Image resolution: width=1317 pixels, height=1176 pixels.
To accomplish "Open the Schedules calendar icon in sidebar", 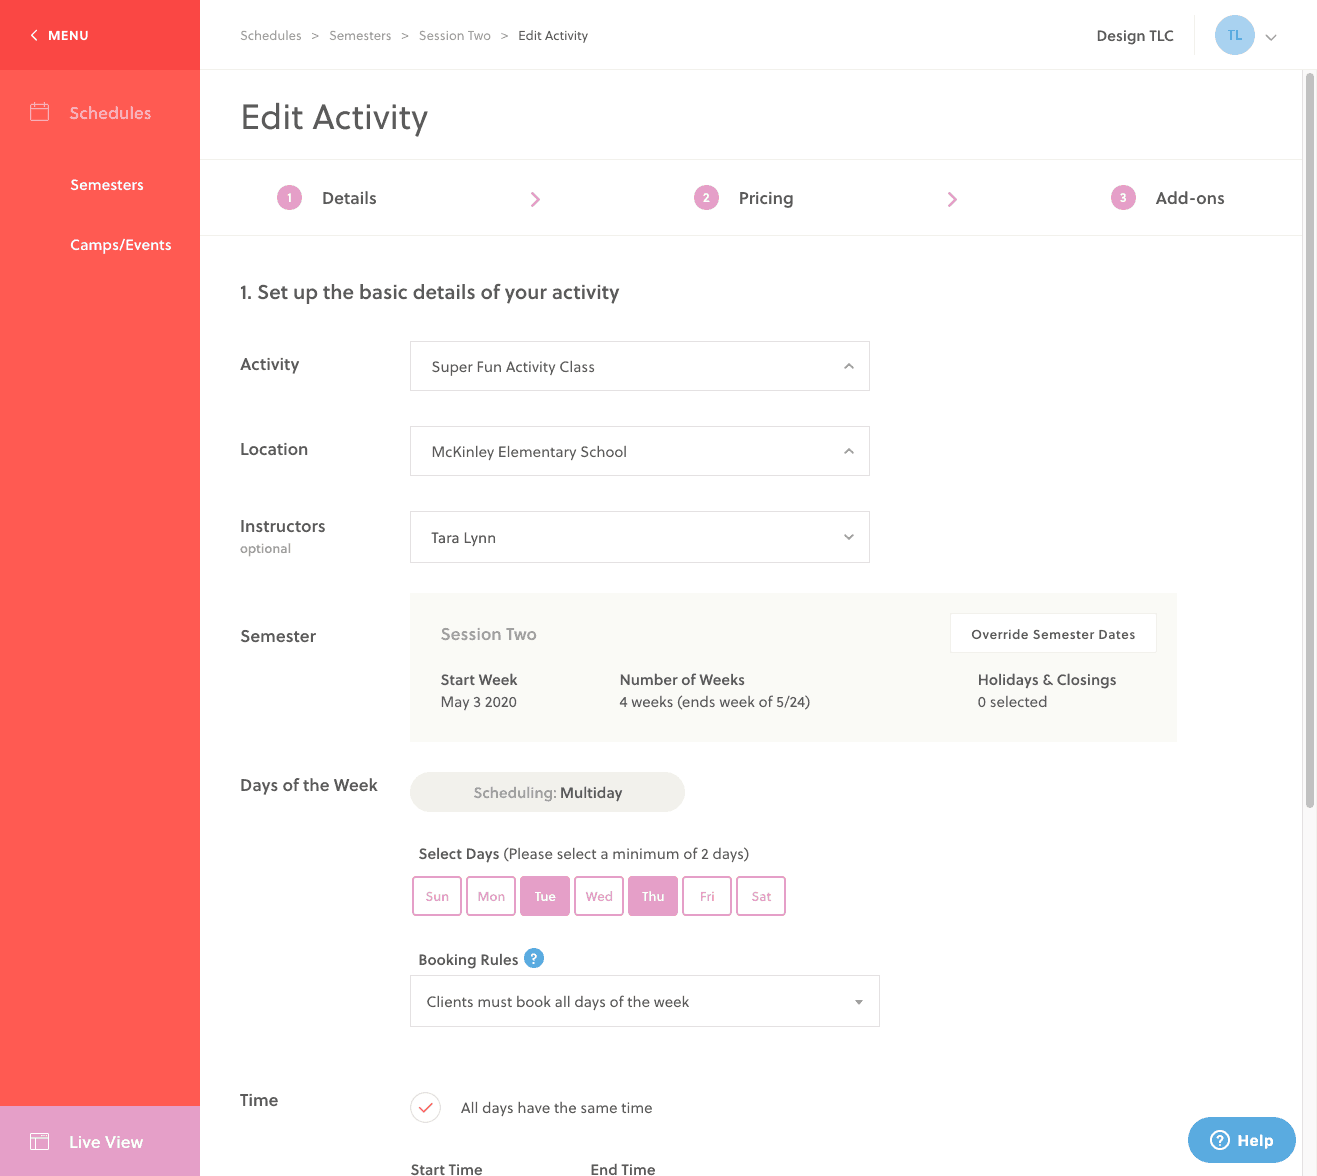I will (x=40, y=113).
